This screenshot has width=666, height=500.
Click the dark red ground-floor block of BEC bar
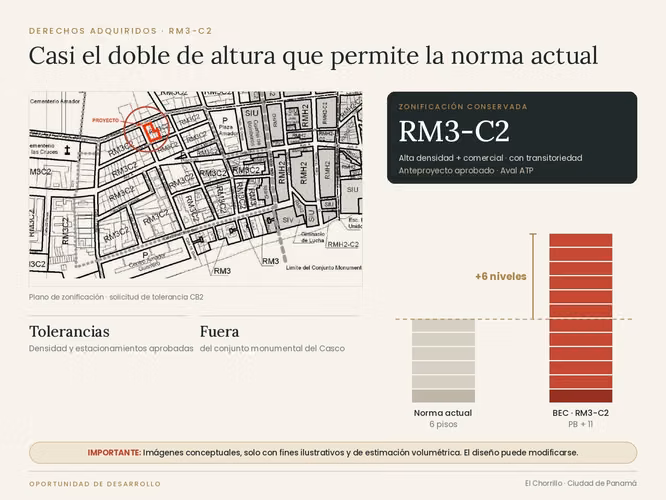[581, 396]
